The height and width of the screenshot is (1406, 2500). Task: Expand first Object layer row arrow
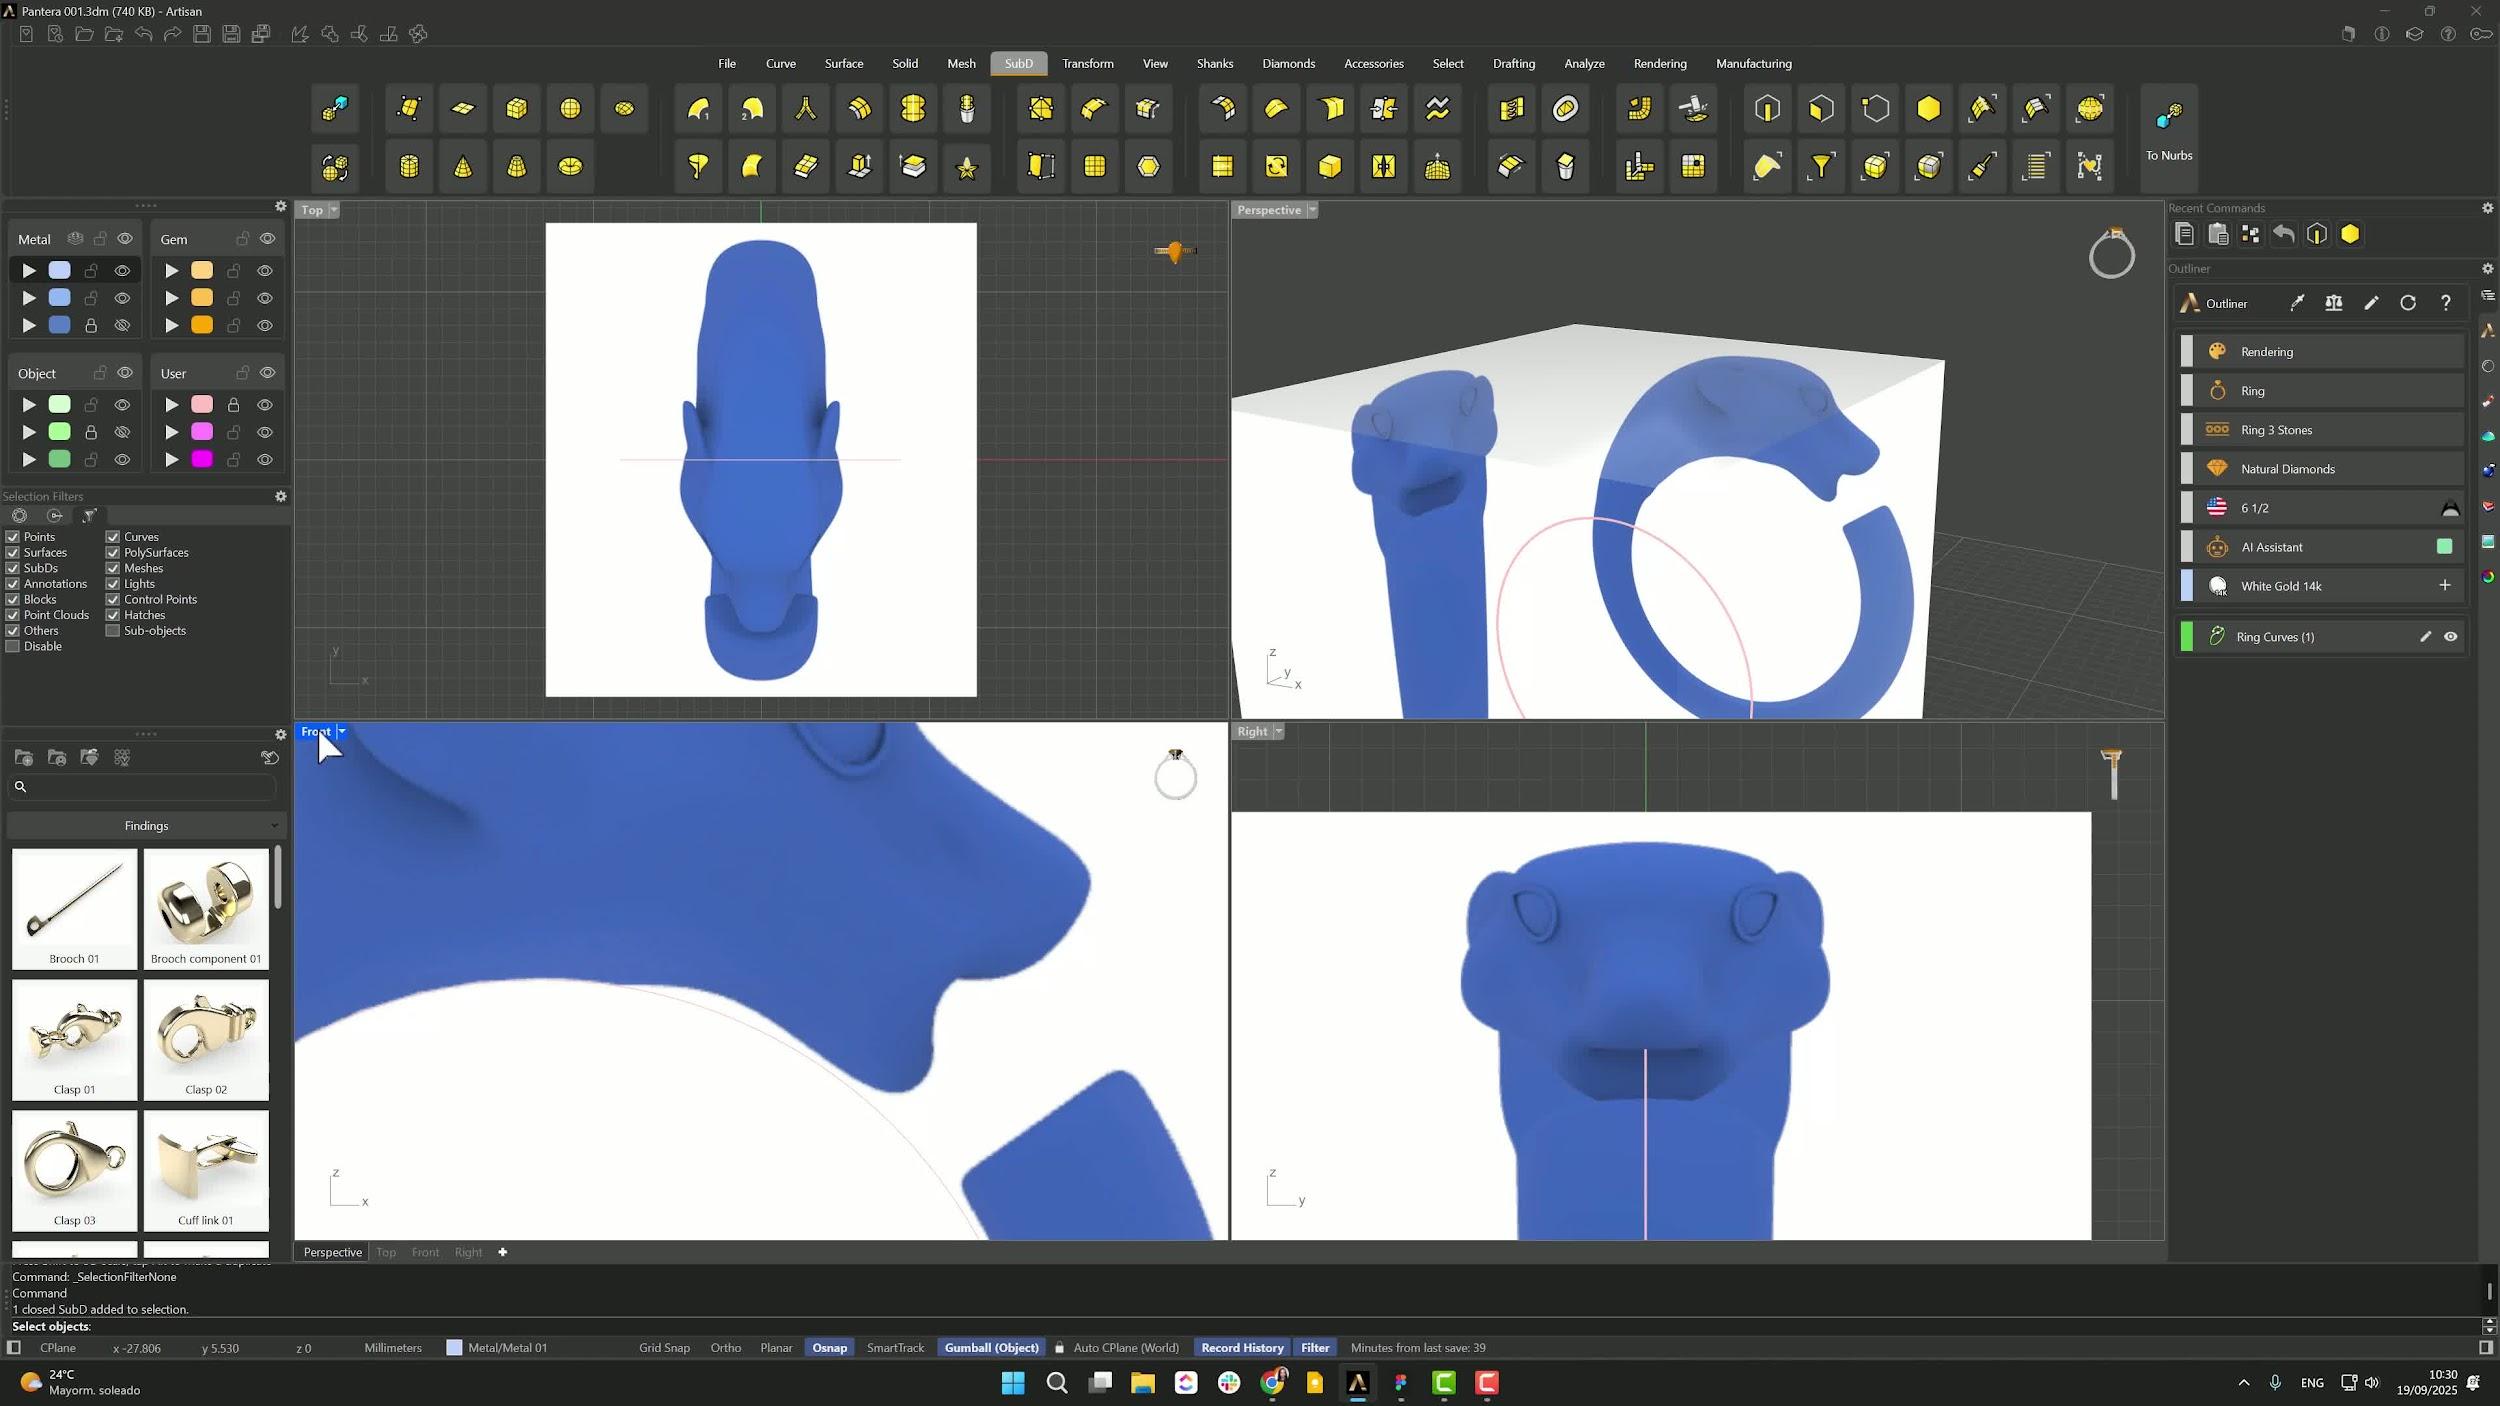tap(29, 405)
